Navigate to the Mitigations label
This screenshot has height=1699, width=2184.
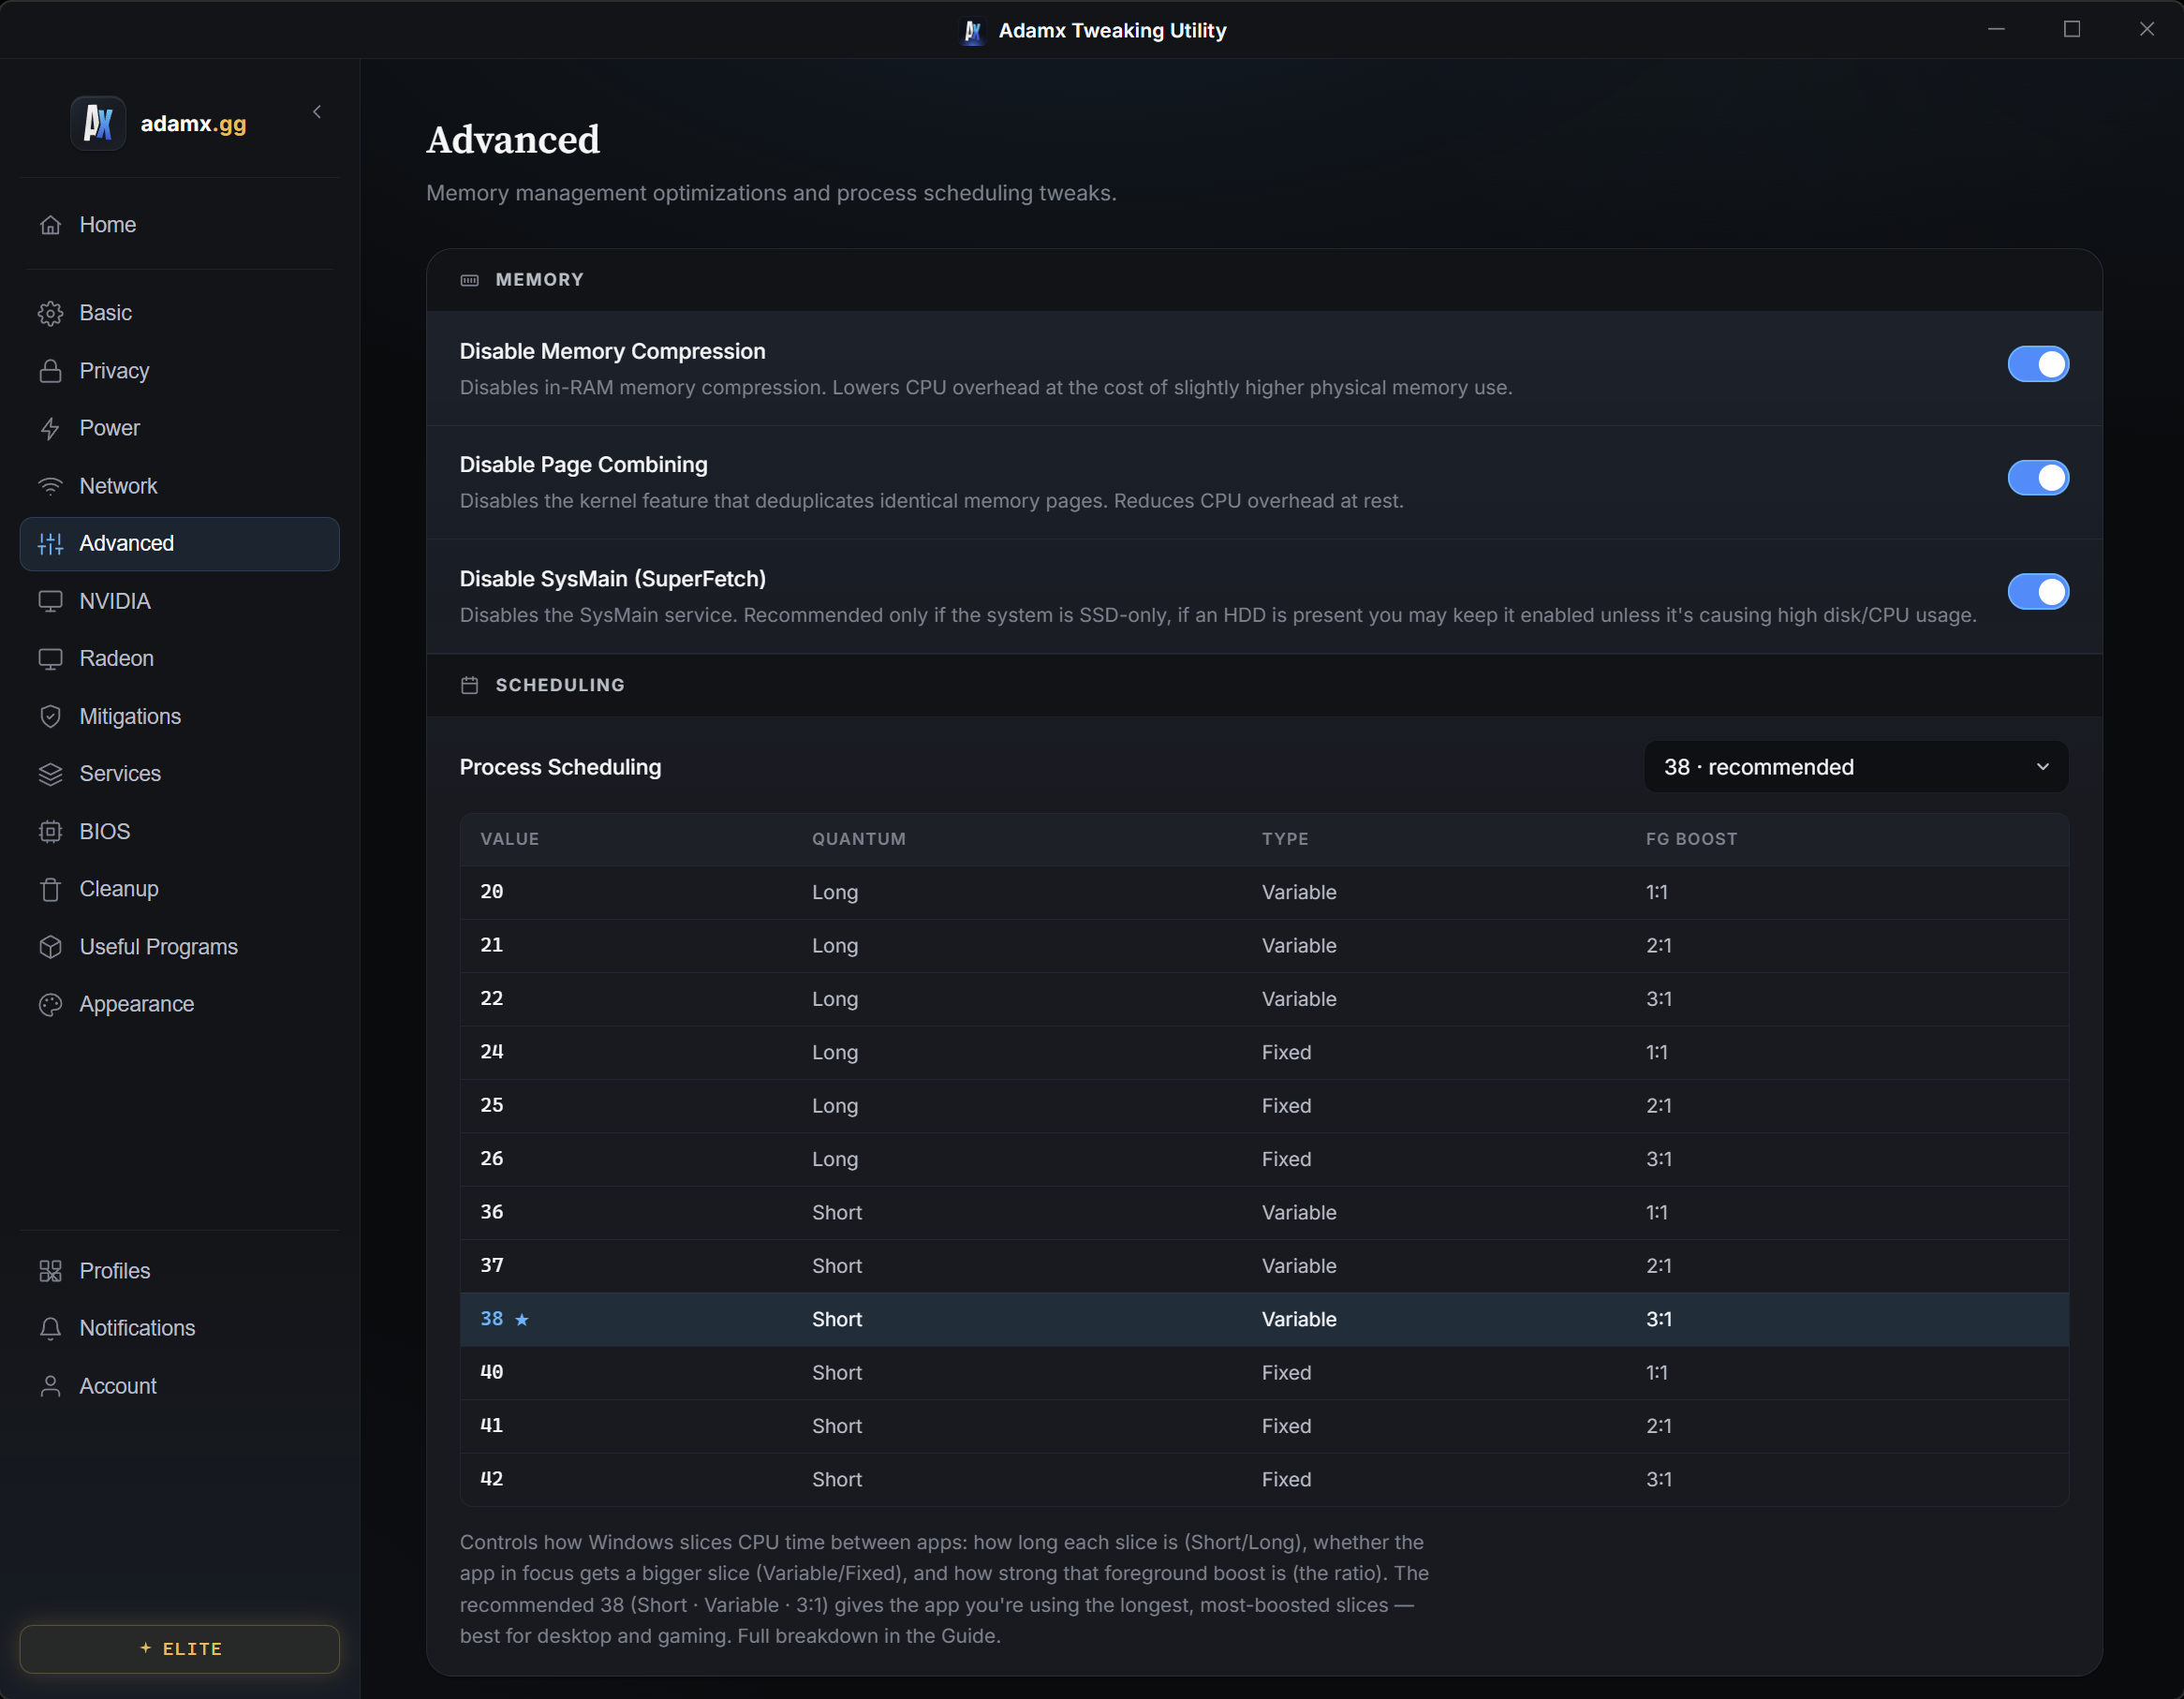click(x=130, y=716)
